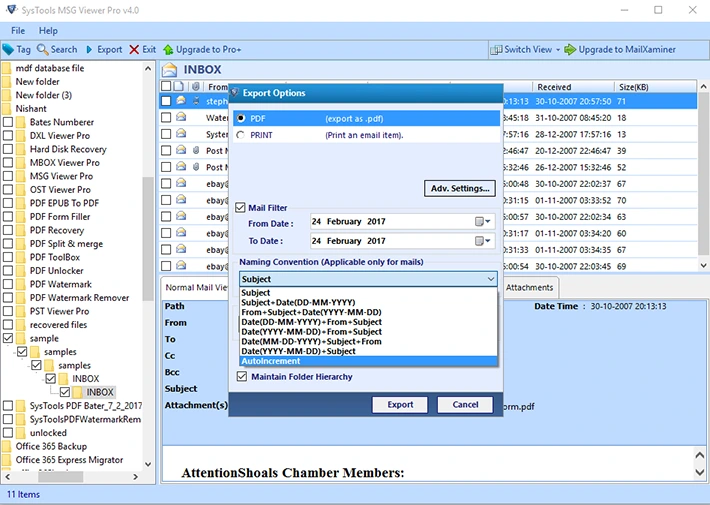Click preview pane scroll down arrow
The image size is (710, 505).
[700, 472]
